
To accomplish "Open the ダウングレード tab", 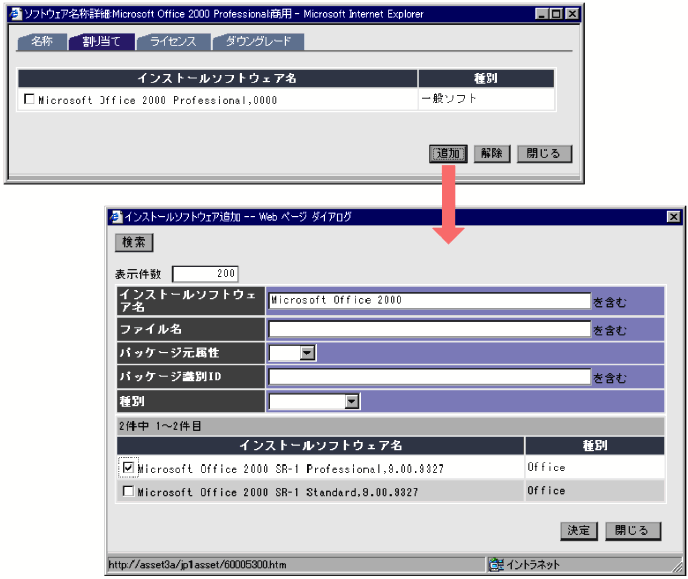I will 258,42.
